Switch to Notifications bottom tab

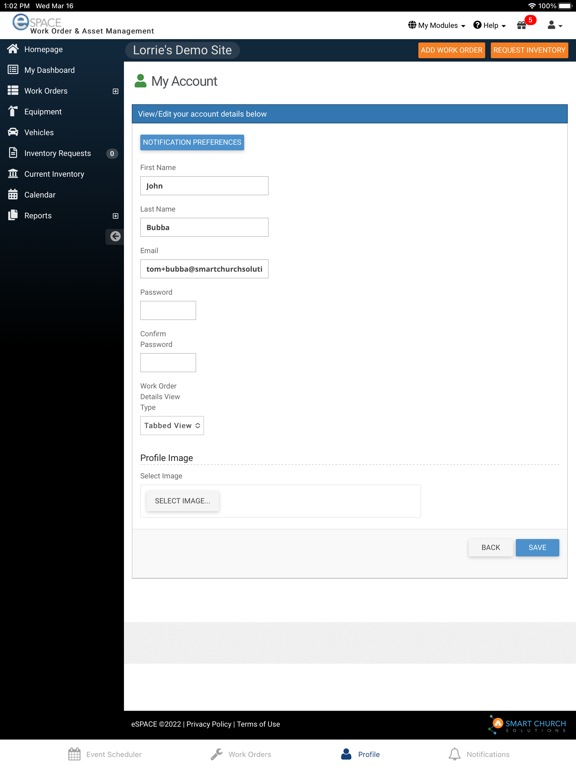[x=479, y=754]
